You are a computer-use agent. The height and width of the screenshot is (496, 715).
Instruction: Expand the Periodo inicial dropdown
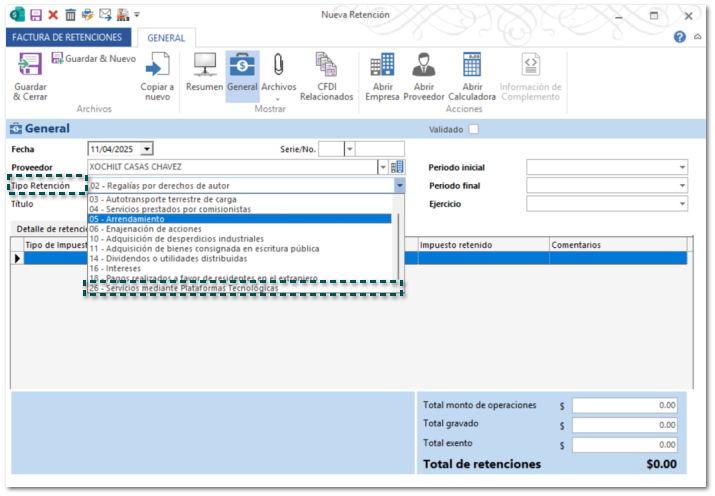click(x=682, y=167)
